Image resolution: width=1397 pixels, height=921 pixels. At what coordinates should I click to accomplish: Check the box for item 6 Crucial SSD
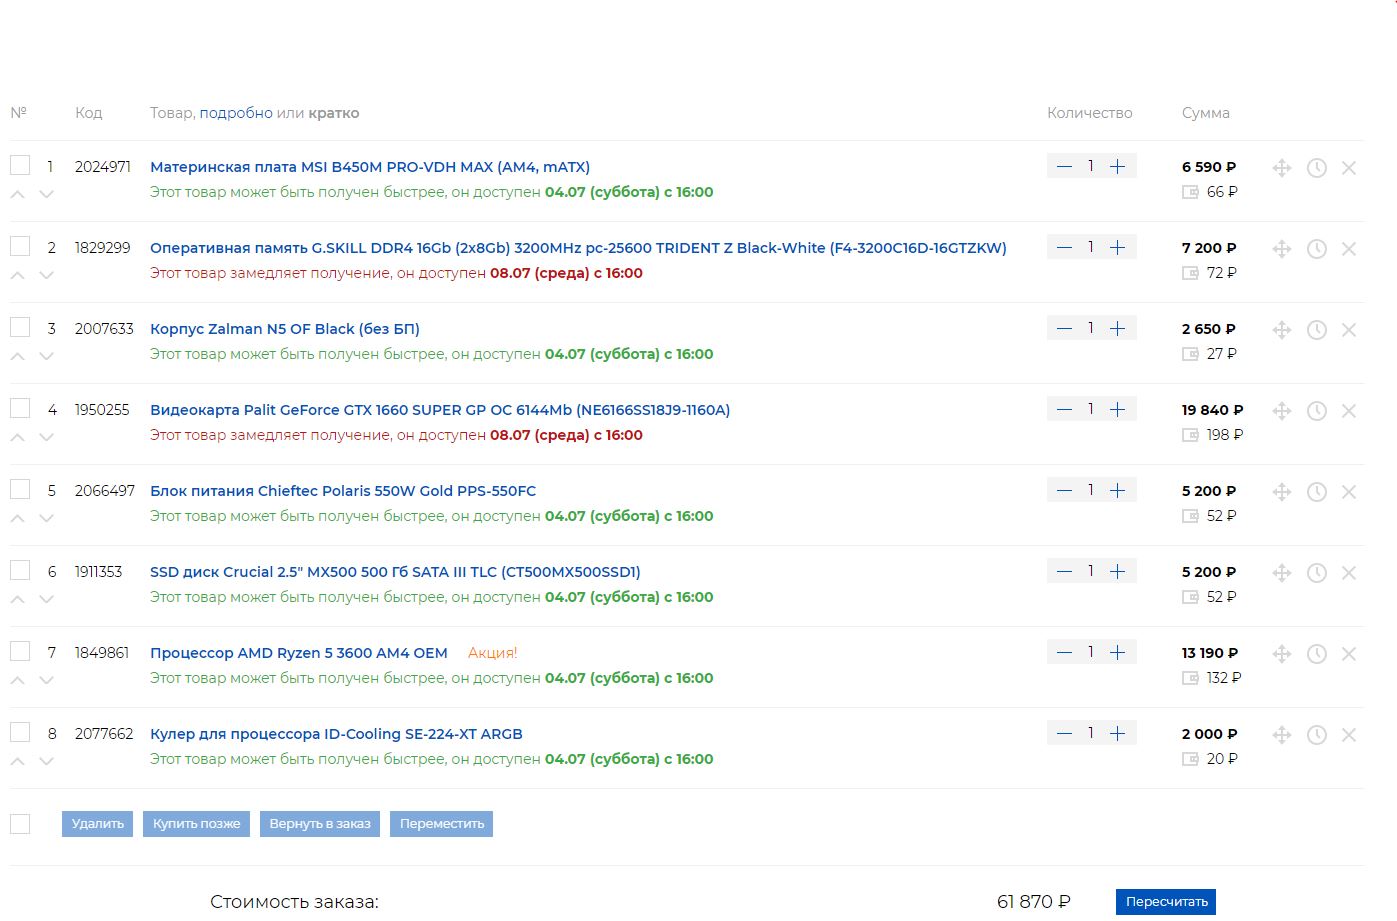tap(20, 570)
